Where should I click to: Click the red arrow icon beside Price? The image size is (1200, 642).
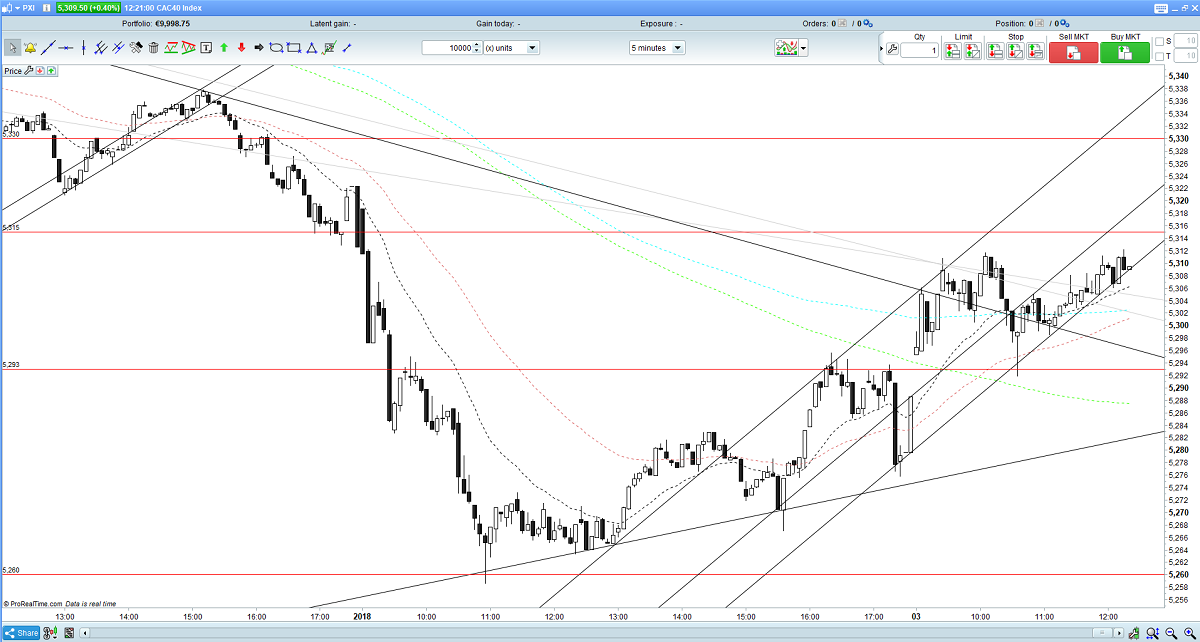click(40, 71)
